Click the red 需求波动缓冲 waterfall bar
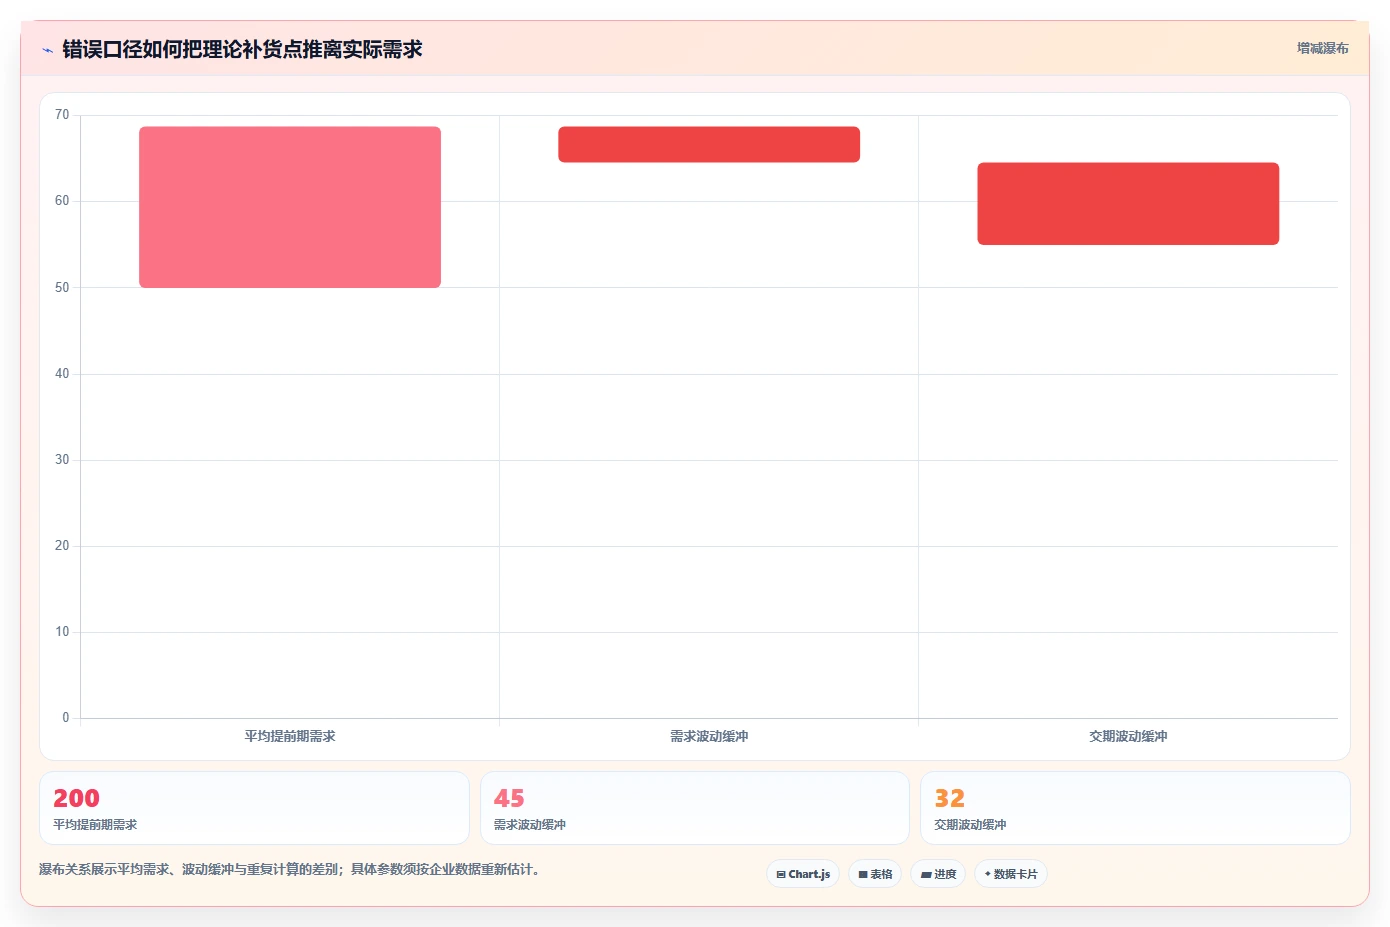 tap(709, 144)
